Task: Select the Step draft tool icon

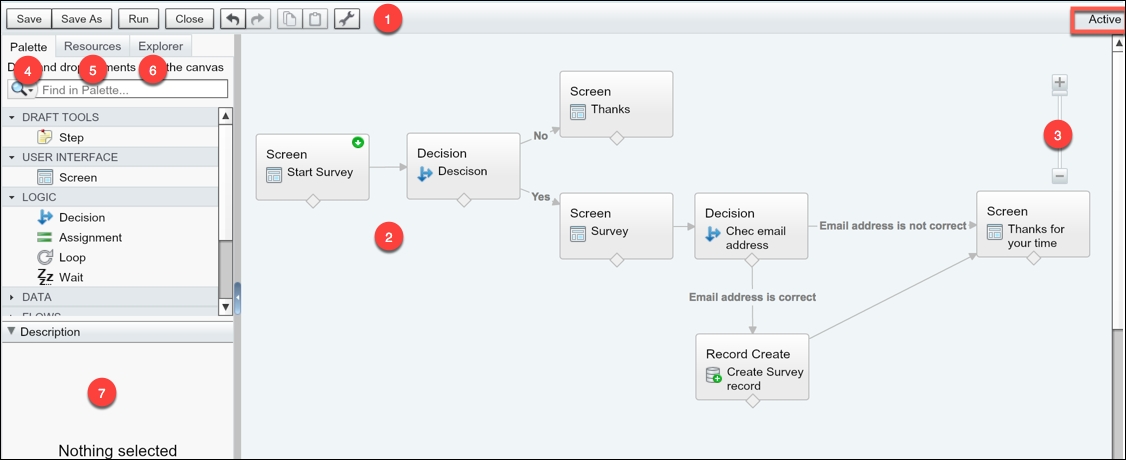Action: [45, 137]
